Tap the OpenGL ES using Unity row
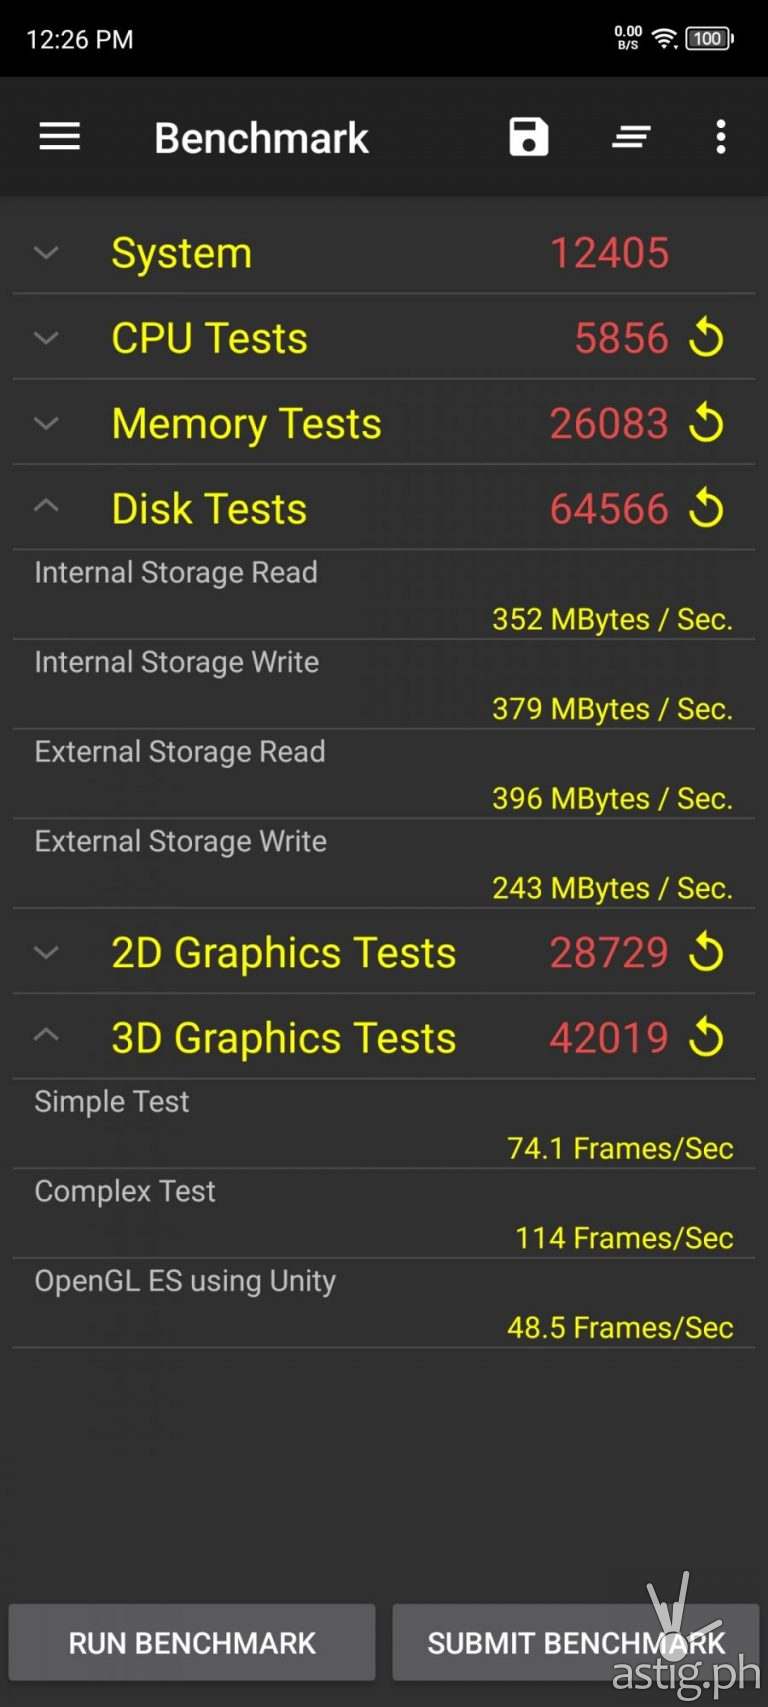Viewport: 768px width, 1707px height. [384, 1303]
